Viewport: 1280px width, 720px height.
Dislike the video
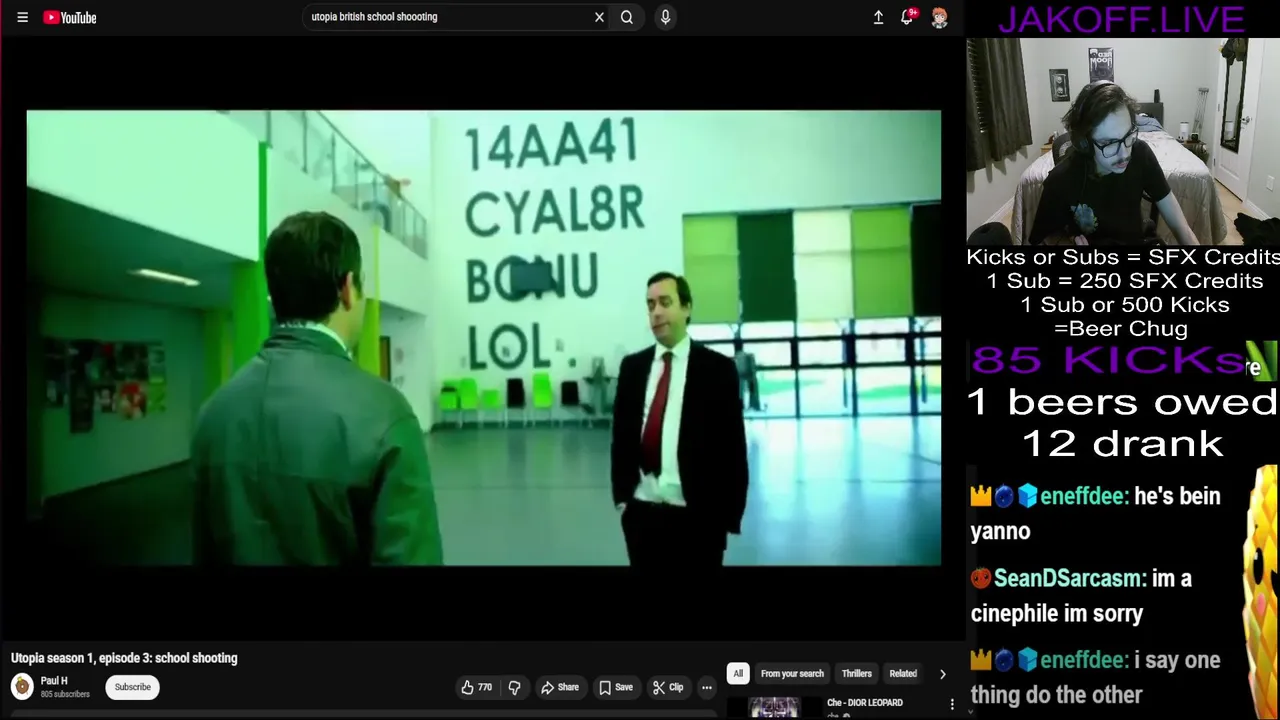coord(514,687)
